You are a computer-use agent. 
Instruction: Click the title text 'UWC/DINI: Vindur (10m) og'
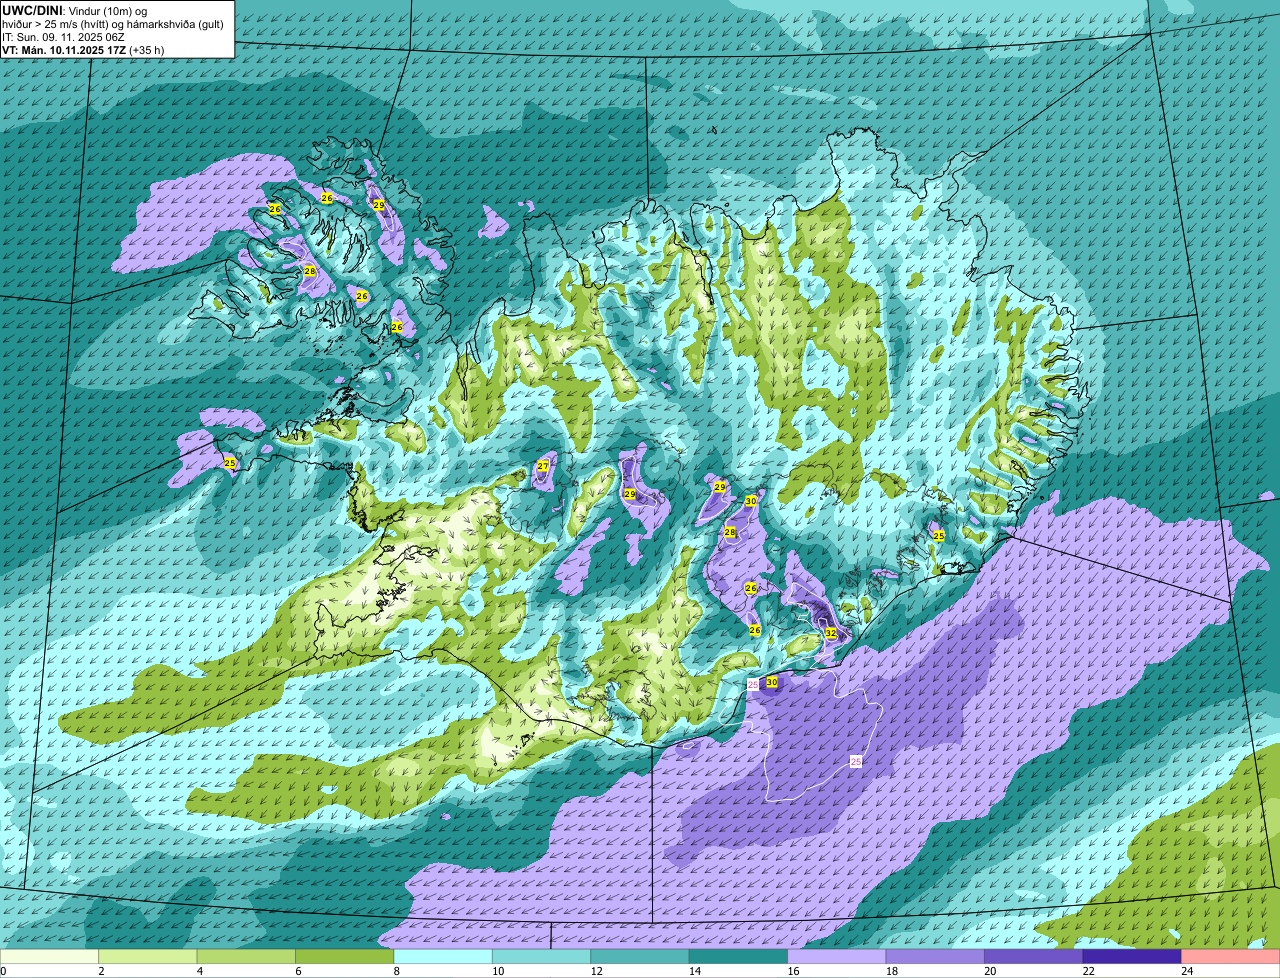[x=75, y=10]
